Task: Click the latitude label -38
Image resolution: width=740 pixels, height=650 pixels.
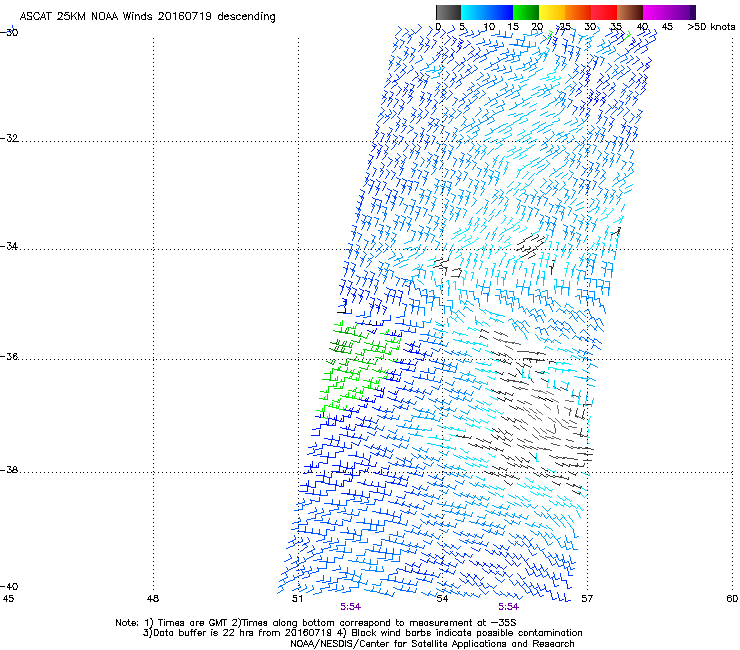Action: coord(9,470)
